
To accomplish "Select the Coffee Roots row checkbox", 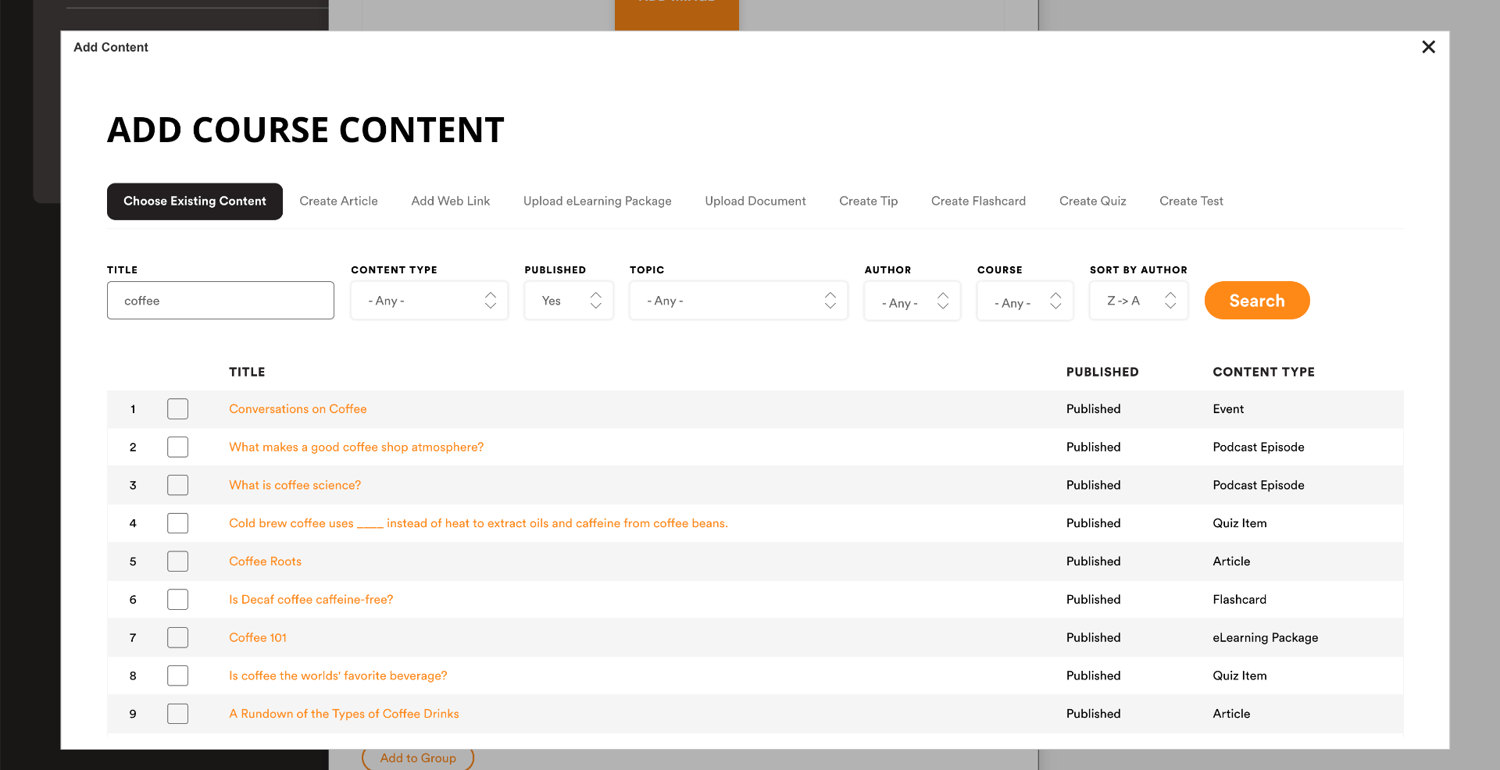I will 178,561.
